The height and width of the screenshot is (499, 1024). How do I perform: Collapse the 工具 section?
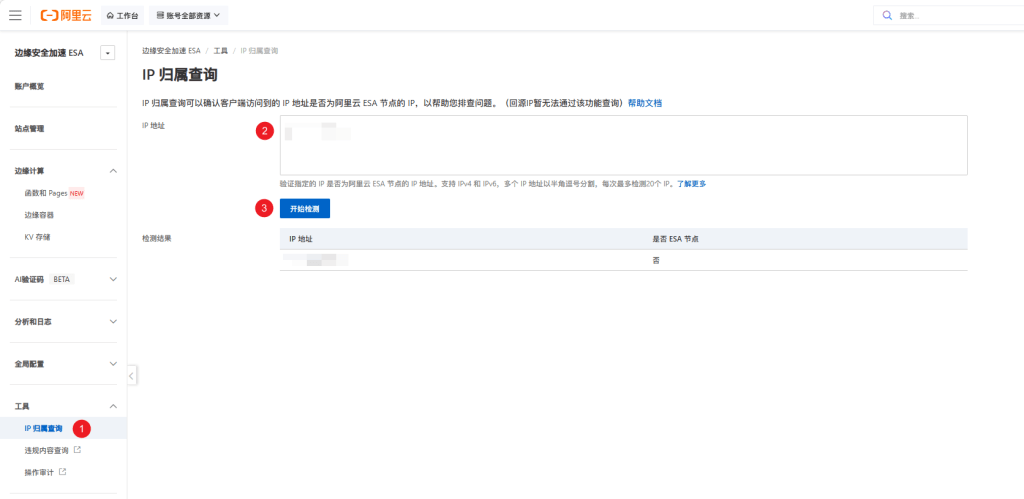113,406
